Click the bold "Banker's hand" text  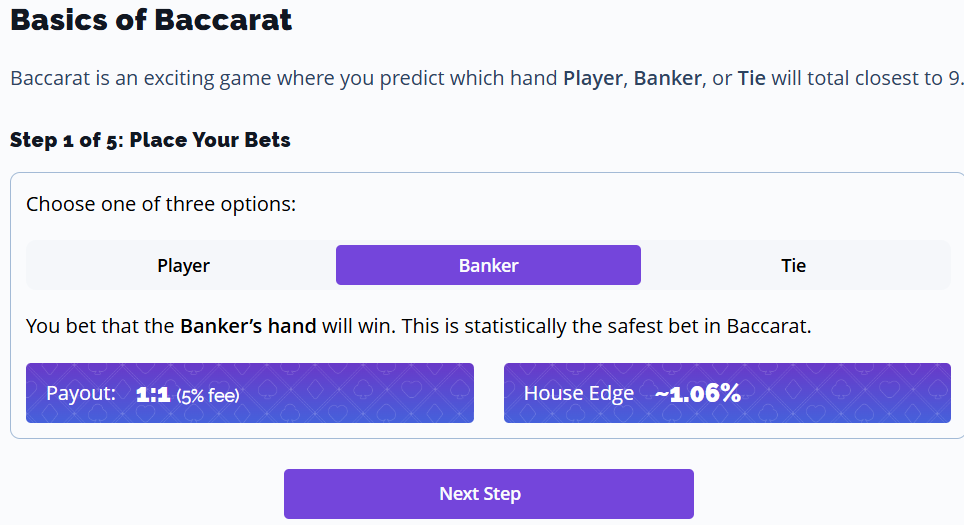[x=248, y=326]
